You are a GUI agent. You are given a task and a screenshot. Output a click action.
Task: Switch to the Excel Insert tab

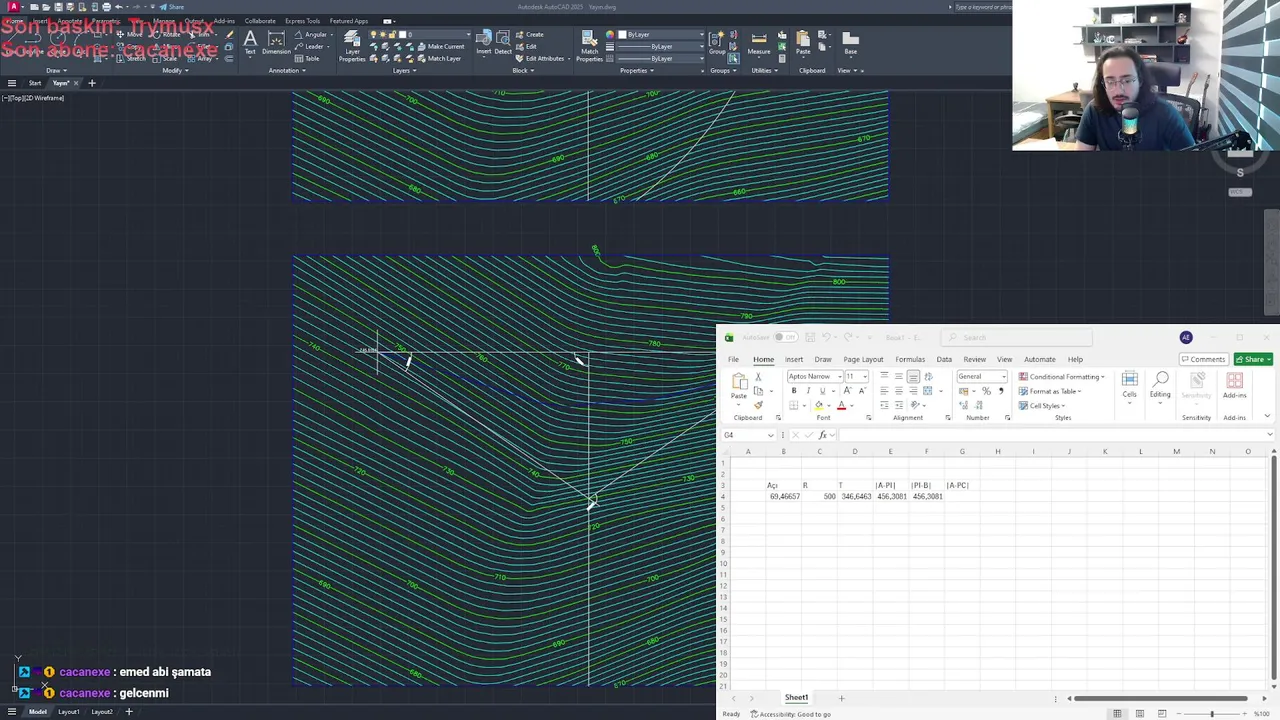(794, 359)
